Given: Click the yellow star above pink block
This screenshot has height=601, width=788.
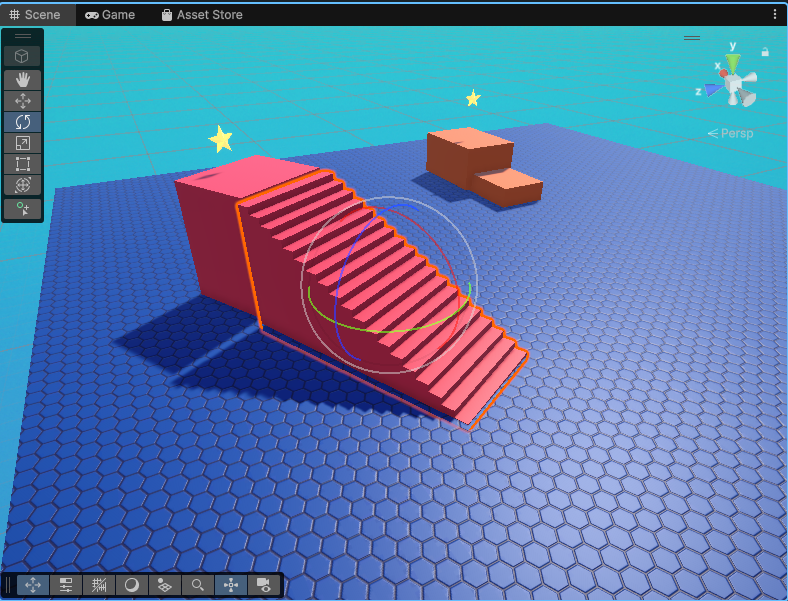Looking at the screenshot, I should (x=221, y=139).
